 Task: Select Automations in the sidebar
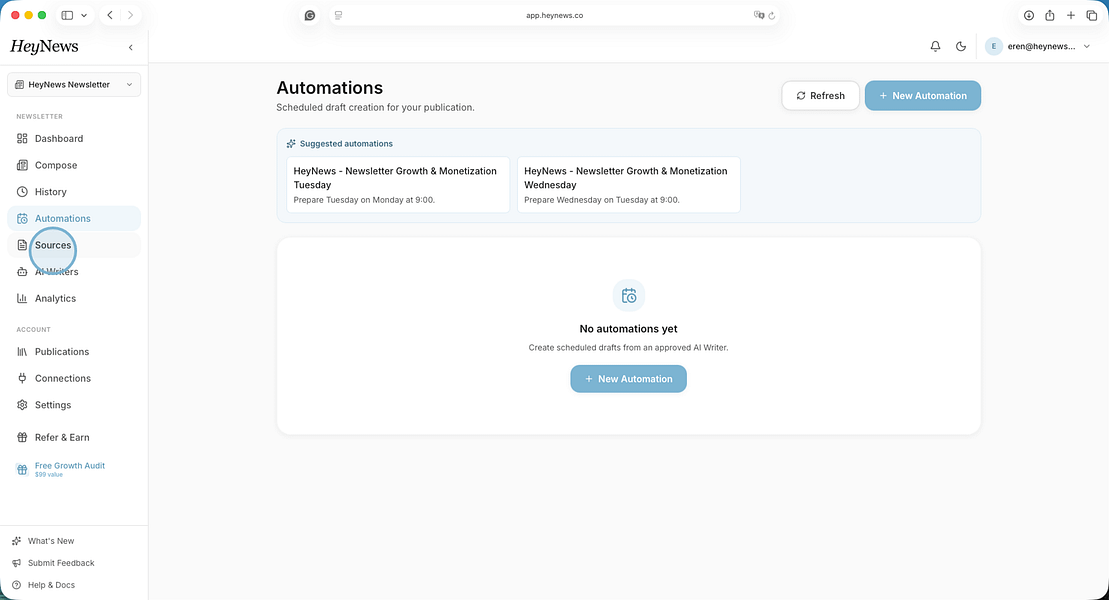(x=74, y=219)
